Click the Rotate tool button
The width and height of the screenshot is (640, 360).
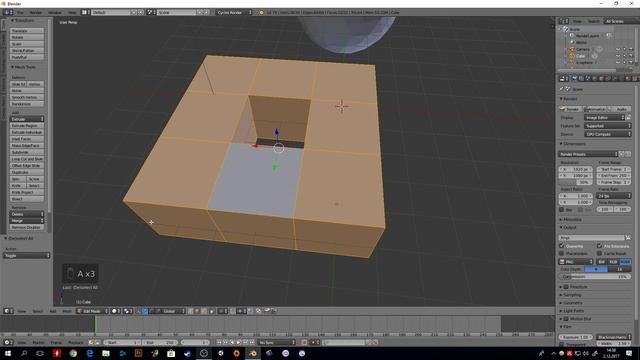(x=27, y=38)
